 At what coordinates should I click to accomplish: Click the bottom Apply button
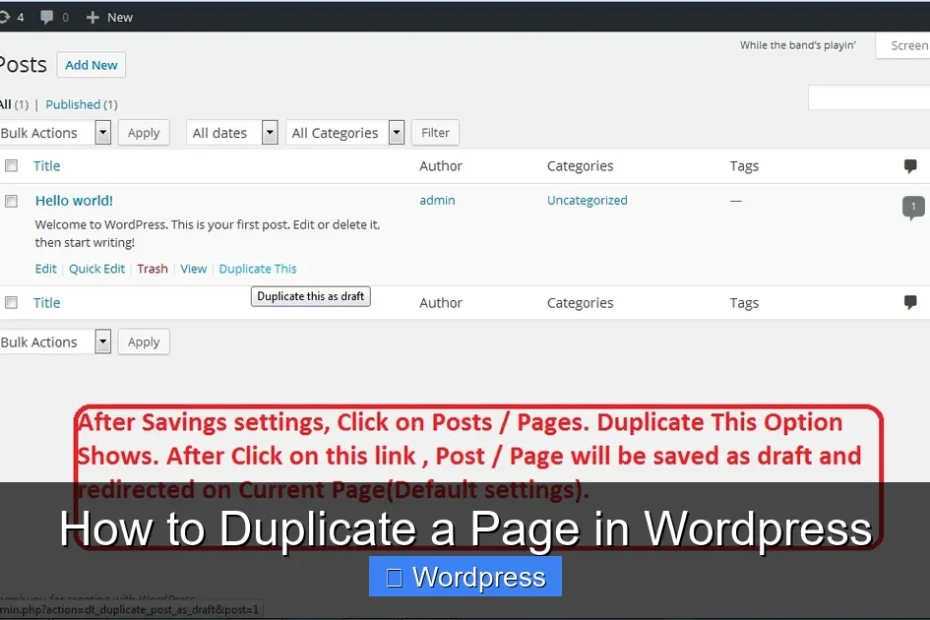144,342
